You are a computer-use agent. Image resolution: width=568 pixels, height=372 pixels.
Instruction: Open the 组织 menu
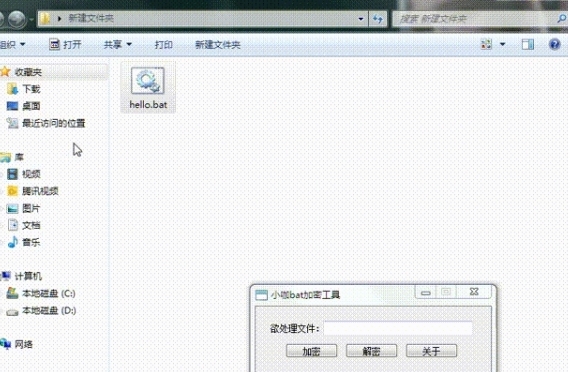click(12, 45)
